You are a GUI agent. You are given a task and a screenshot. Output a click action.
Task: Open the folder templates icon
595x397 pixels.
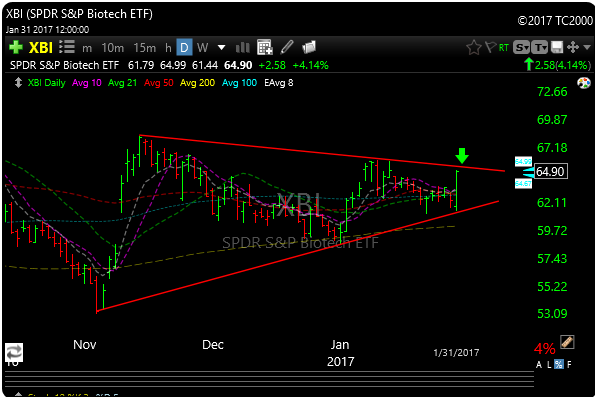(x=309, y=47)
